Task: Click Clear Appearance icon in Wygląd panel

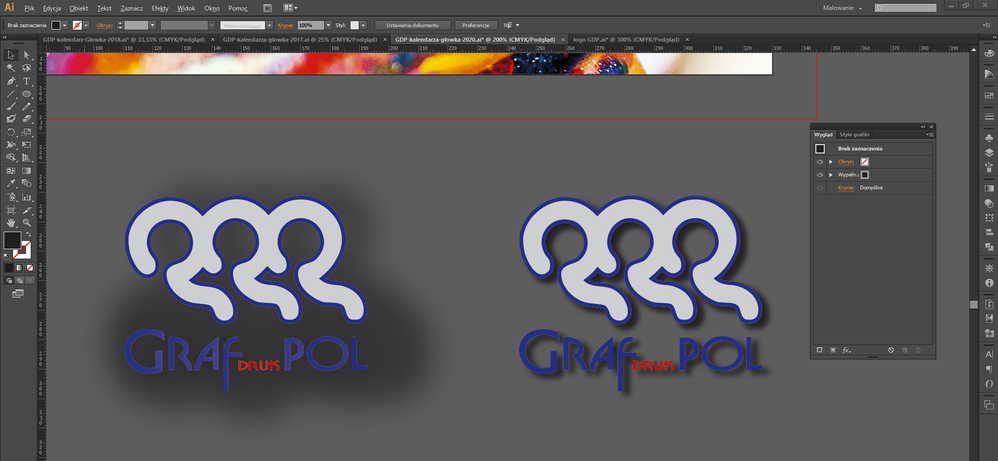Action: click(891, 350)
